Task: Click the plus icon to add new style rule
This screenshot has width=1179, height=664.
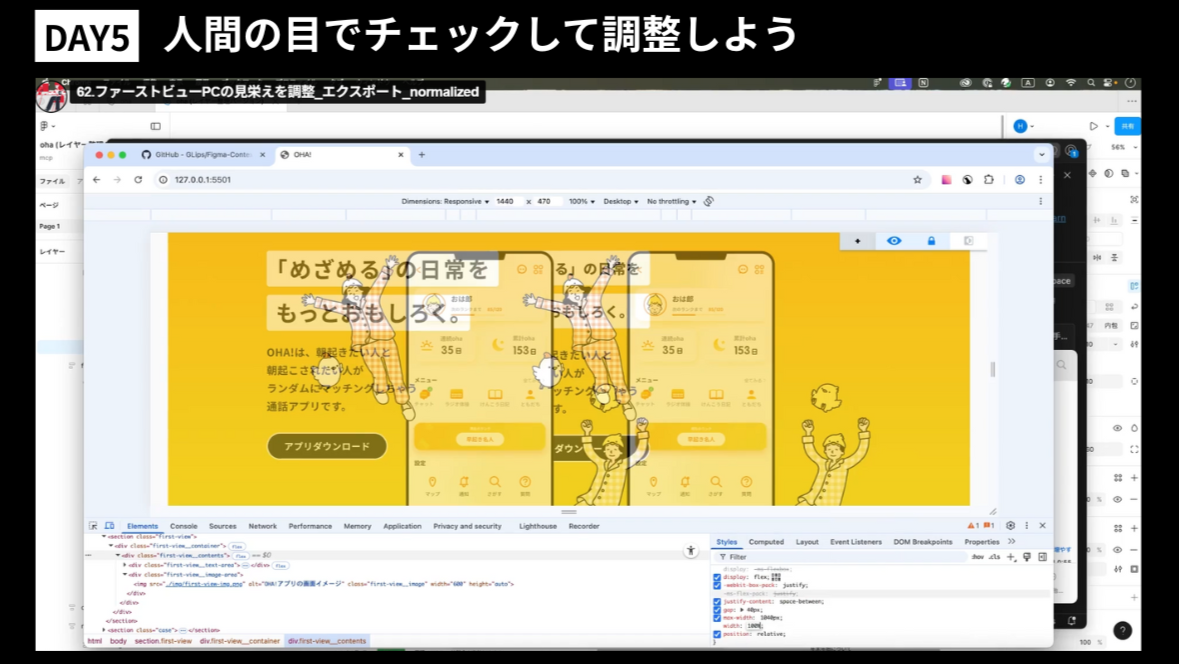Action: (1011, 557)
